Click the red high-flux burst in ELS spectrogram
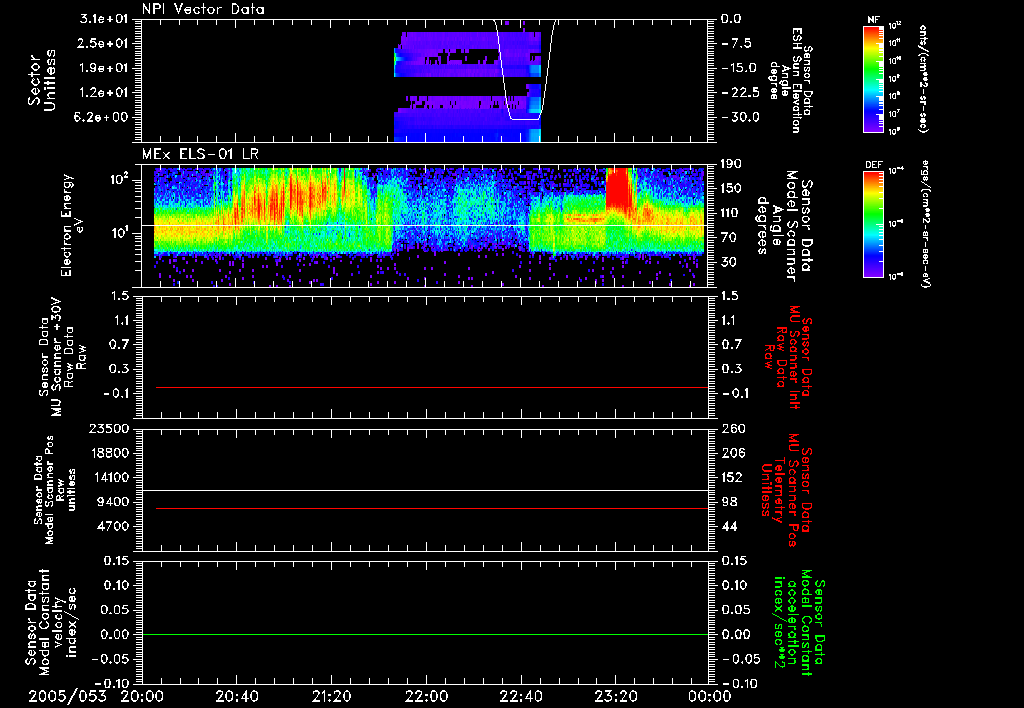This screenshot has height=708, width=1024. (x=619, y=189)
